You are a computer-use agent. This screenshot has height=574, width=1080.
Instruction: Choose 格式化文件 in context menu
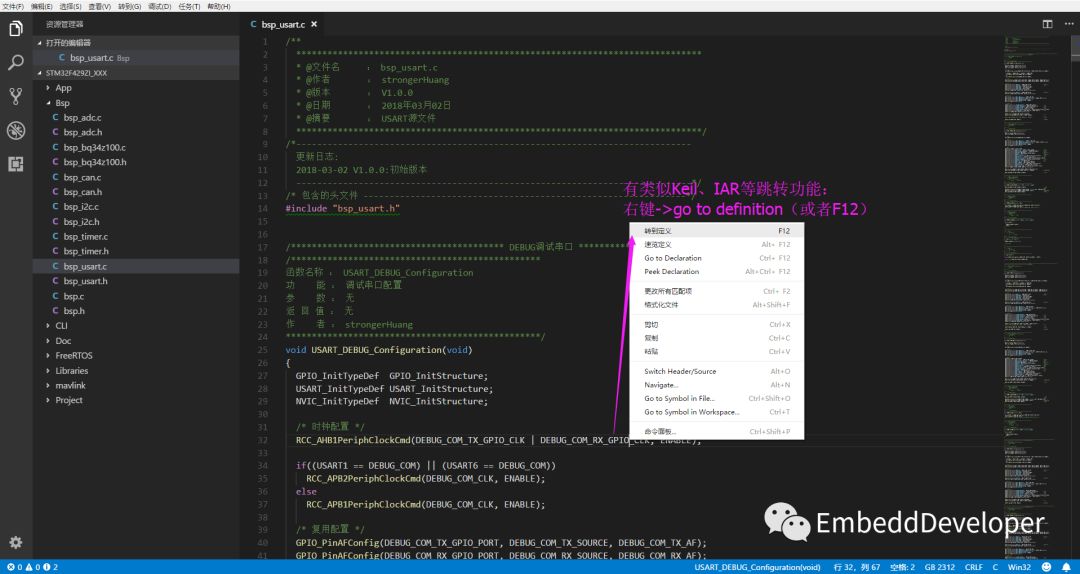point(716,305)
